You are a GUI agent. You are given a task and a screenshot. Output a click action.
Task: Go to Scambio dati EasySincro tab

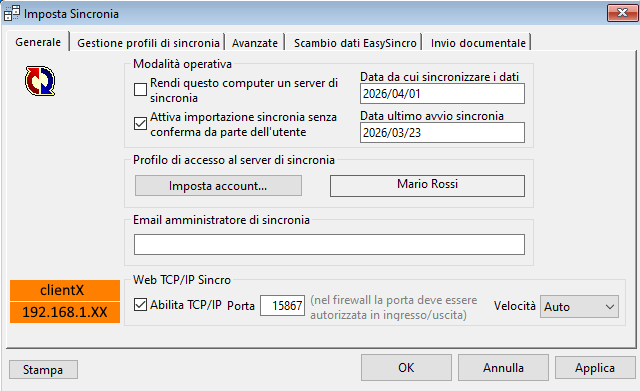(x=355, y=43)
